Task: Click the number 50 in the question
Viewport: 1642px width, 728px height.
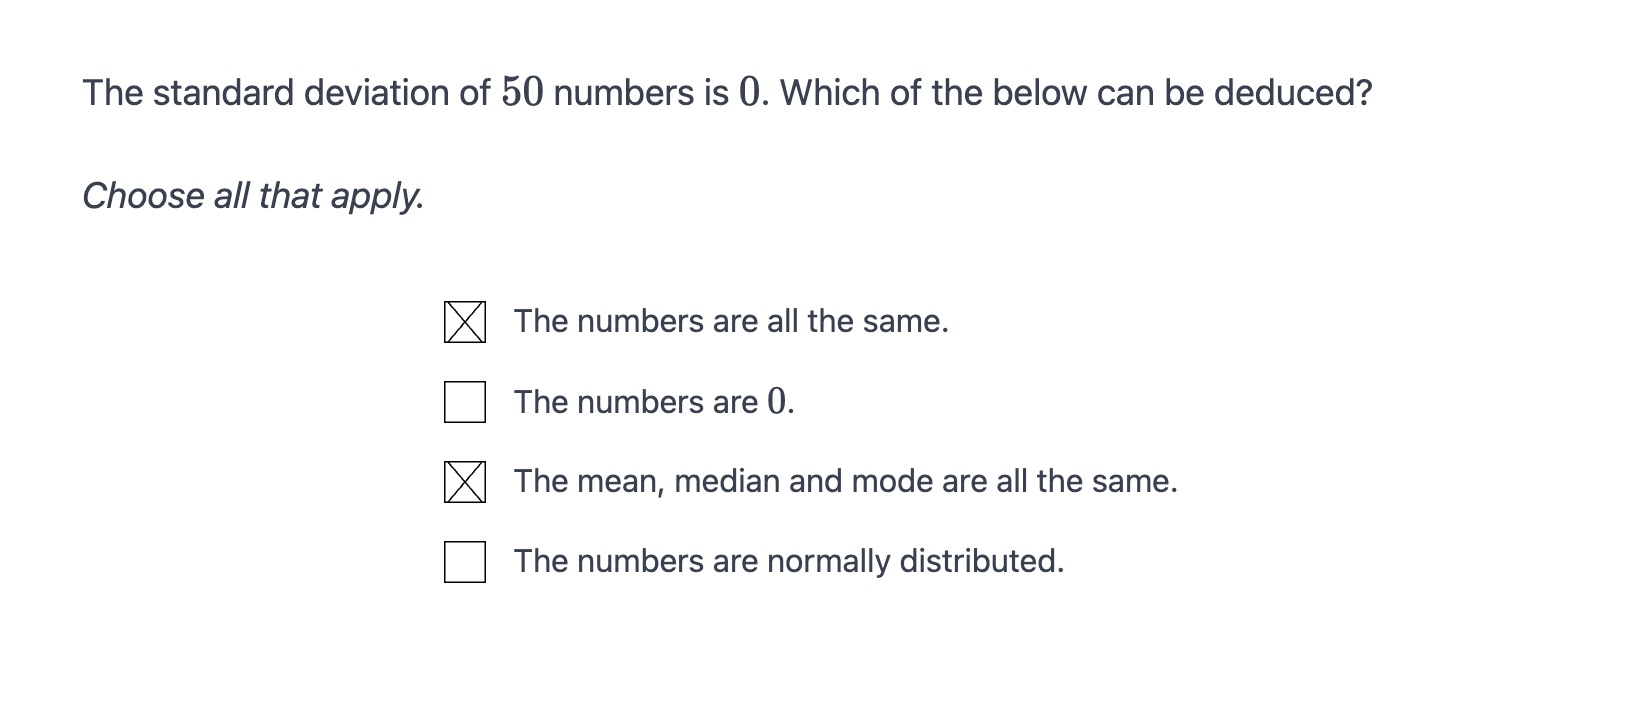Action: [522, 93]
